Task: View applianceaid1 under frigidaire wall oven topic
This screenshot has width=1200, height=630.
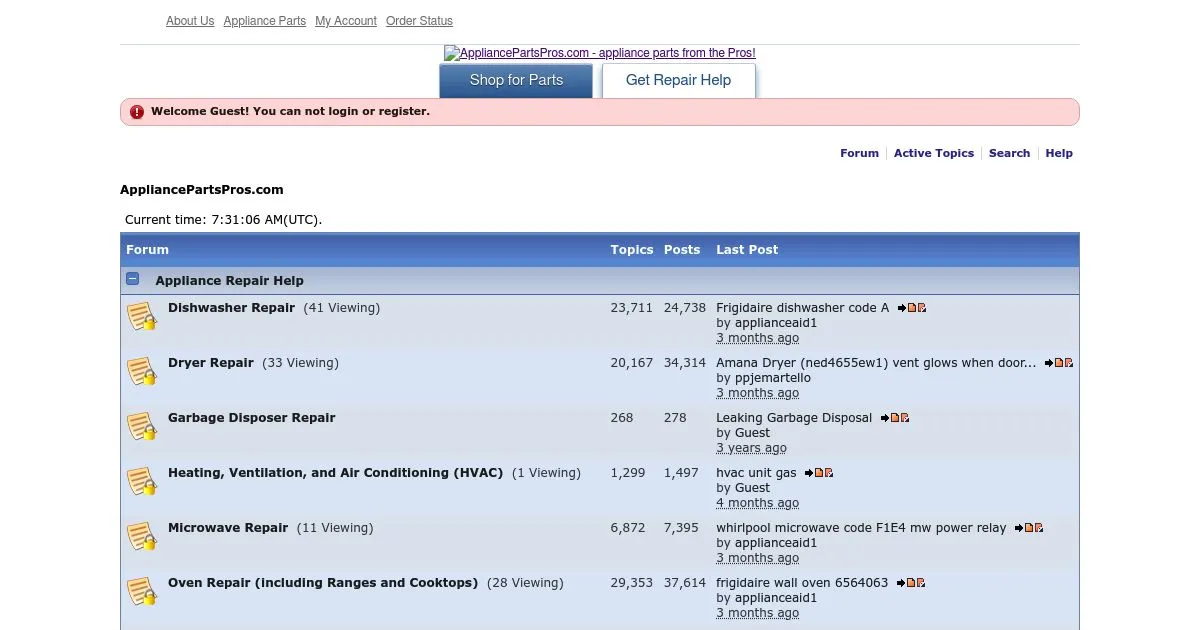Action: [776, 598]
